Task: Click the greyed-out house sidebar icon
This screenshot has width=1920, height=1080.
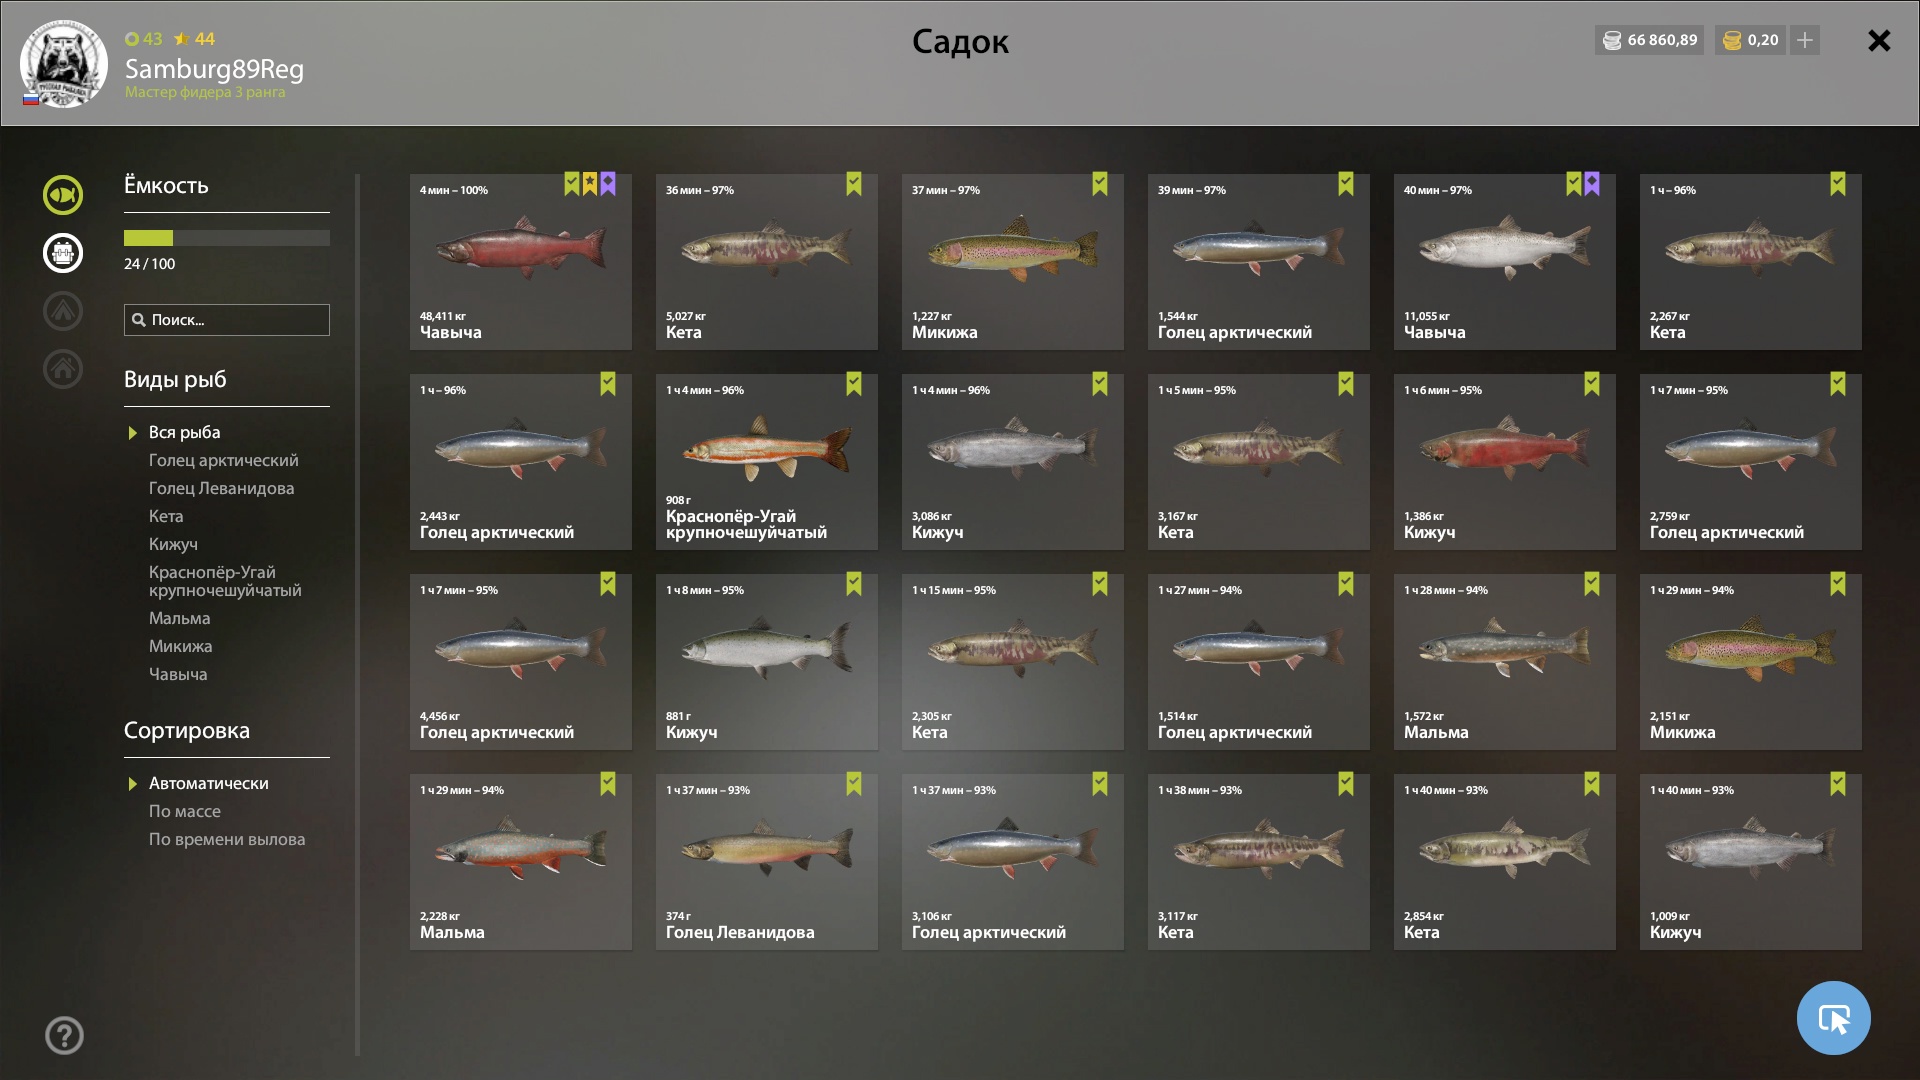Action: coord(63,369)
